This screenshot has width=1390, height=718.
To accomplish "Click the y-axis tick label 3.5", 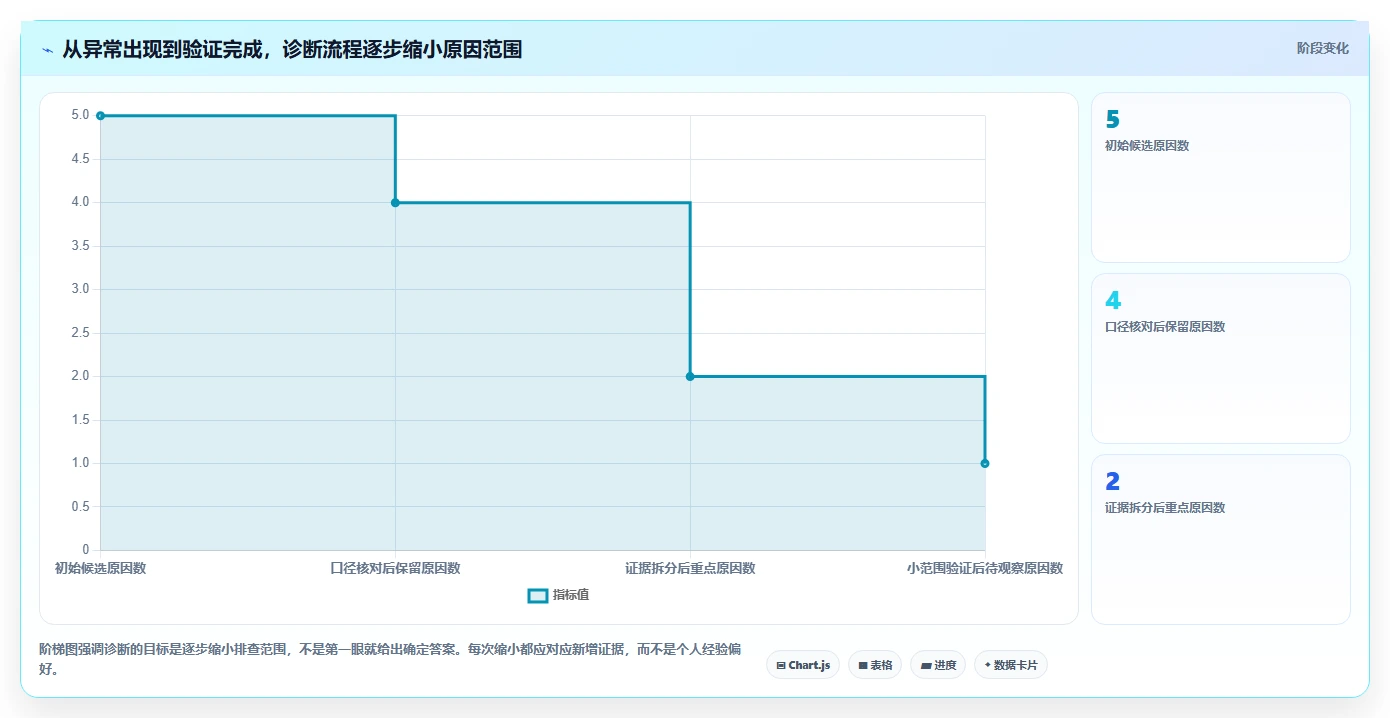I will coord(80,246).
